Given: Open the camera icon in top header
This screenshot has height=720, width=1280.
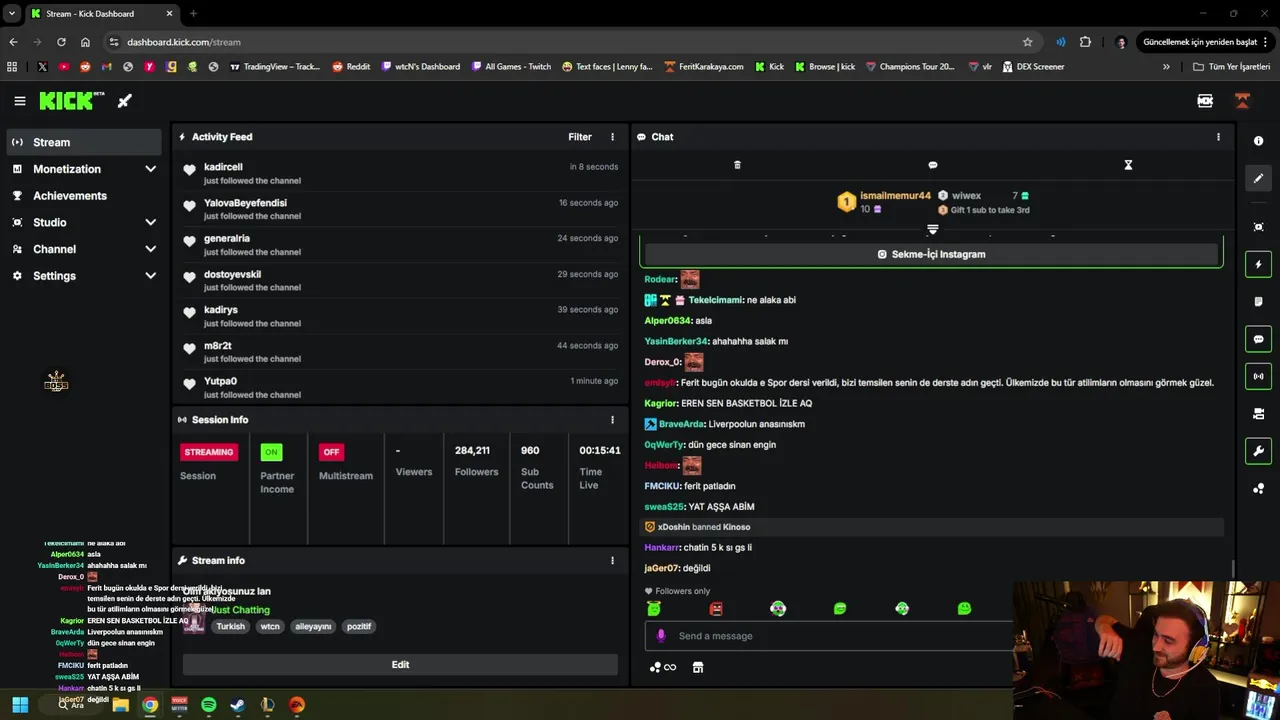Looking at the screenshot, I should [x=1205, y=101].
